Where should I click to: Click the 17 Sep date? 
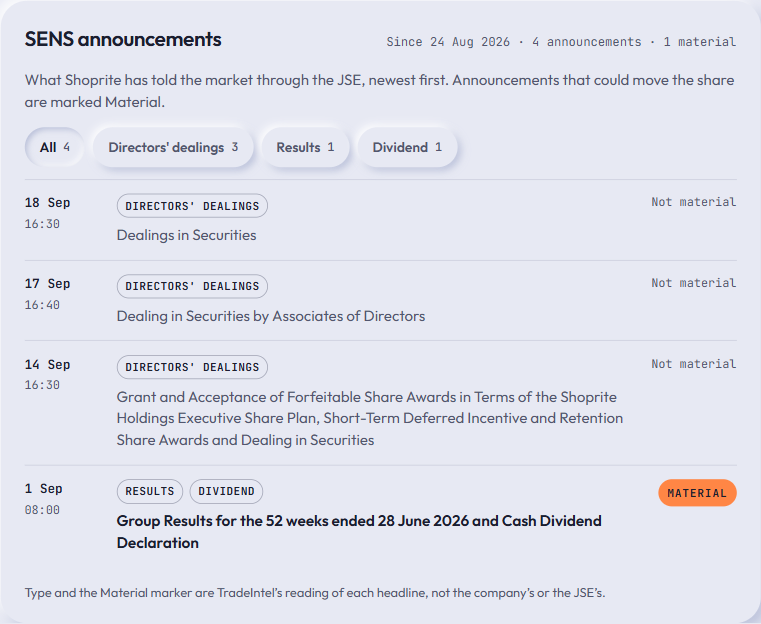point(48,283)
